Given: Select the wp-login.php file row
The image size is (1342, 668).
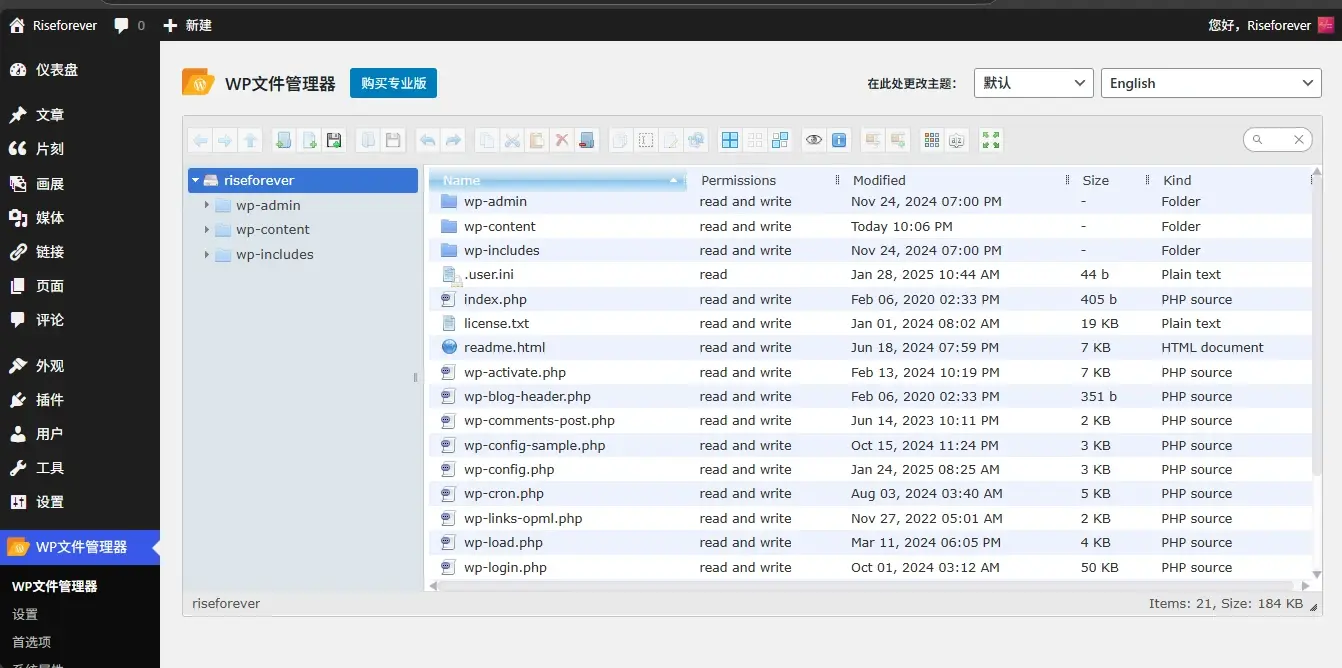Looking at the screenshot, I should (870, 567).
